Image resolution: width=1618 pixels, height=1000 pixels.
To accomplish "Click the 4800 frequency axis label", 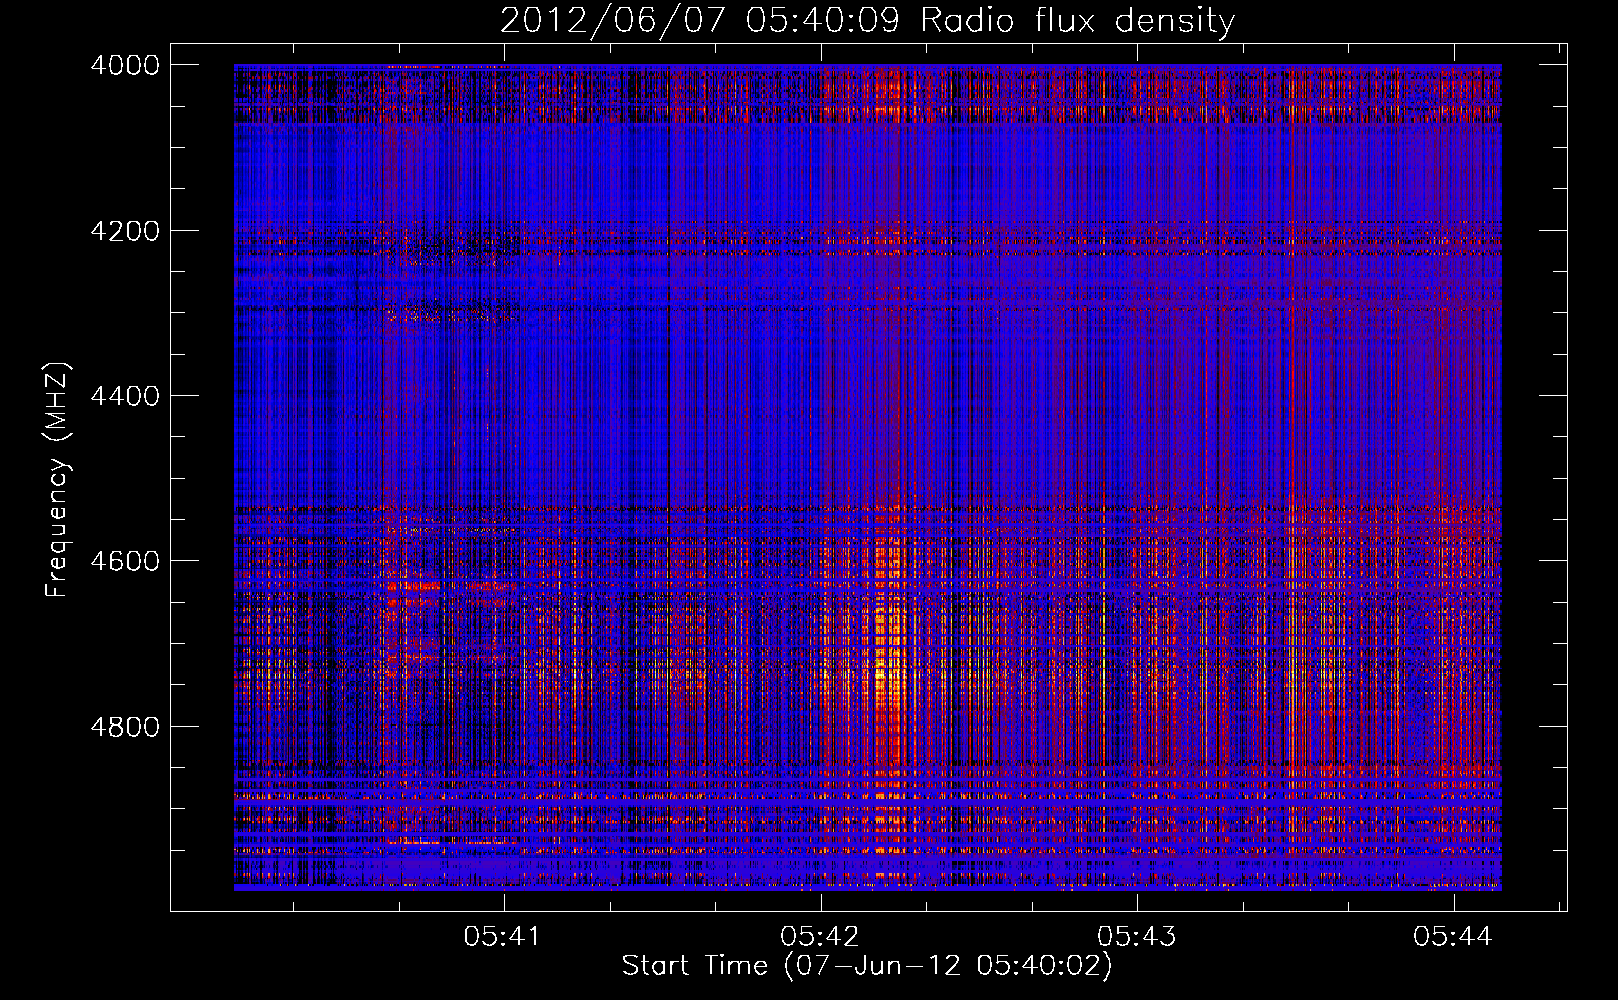I will [x=125, y=727].
